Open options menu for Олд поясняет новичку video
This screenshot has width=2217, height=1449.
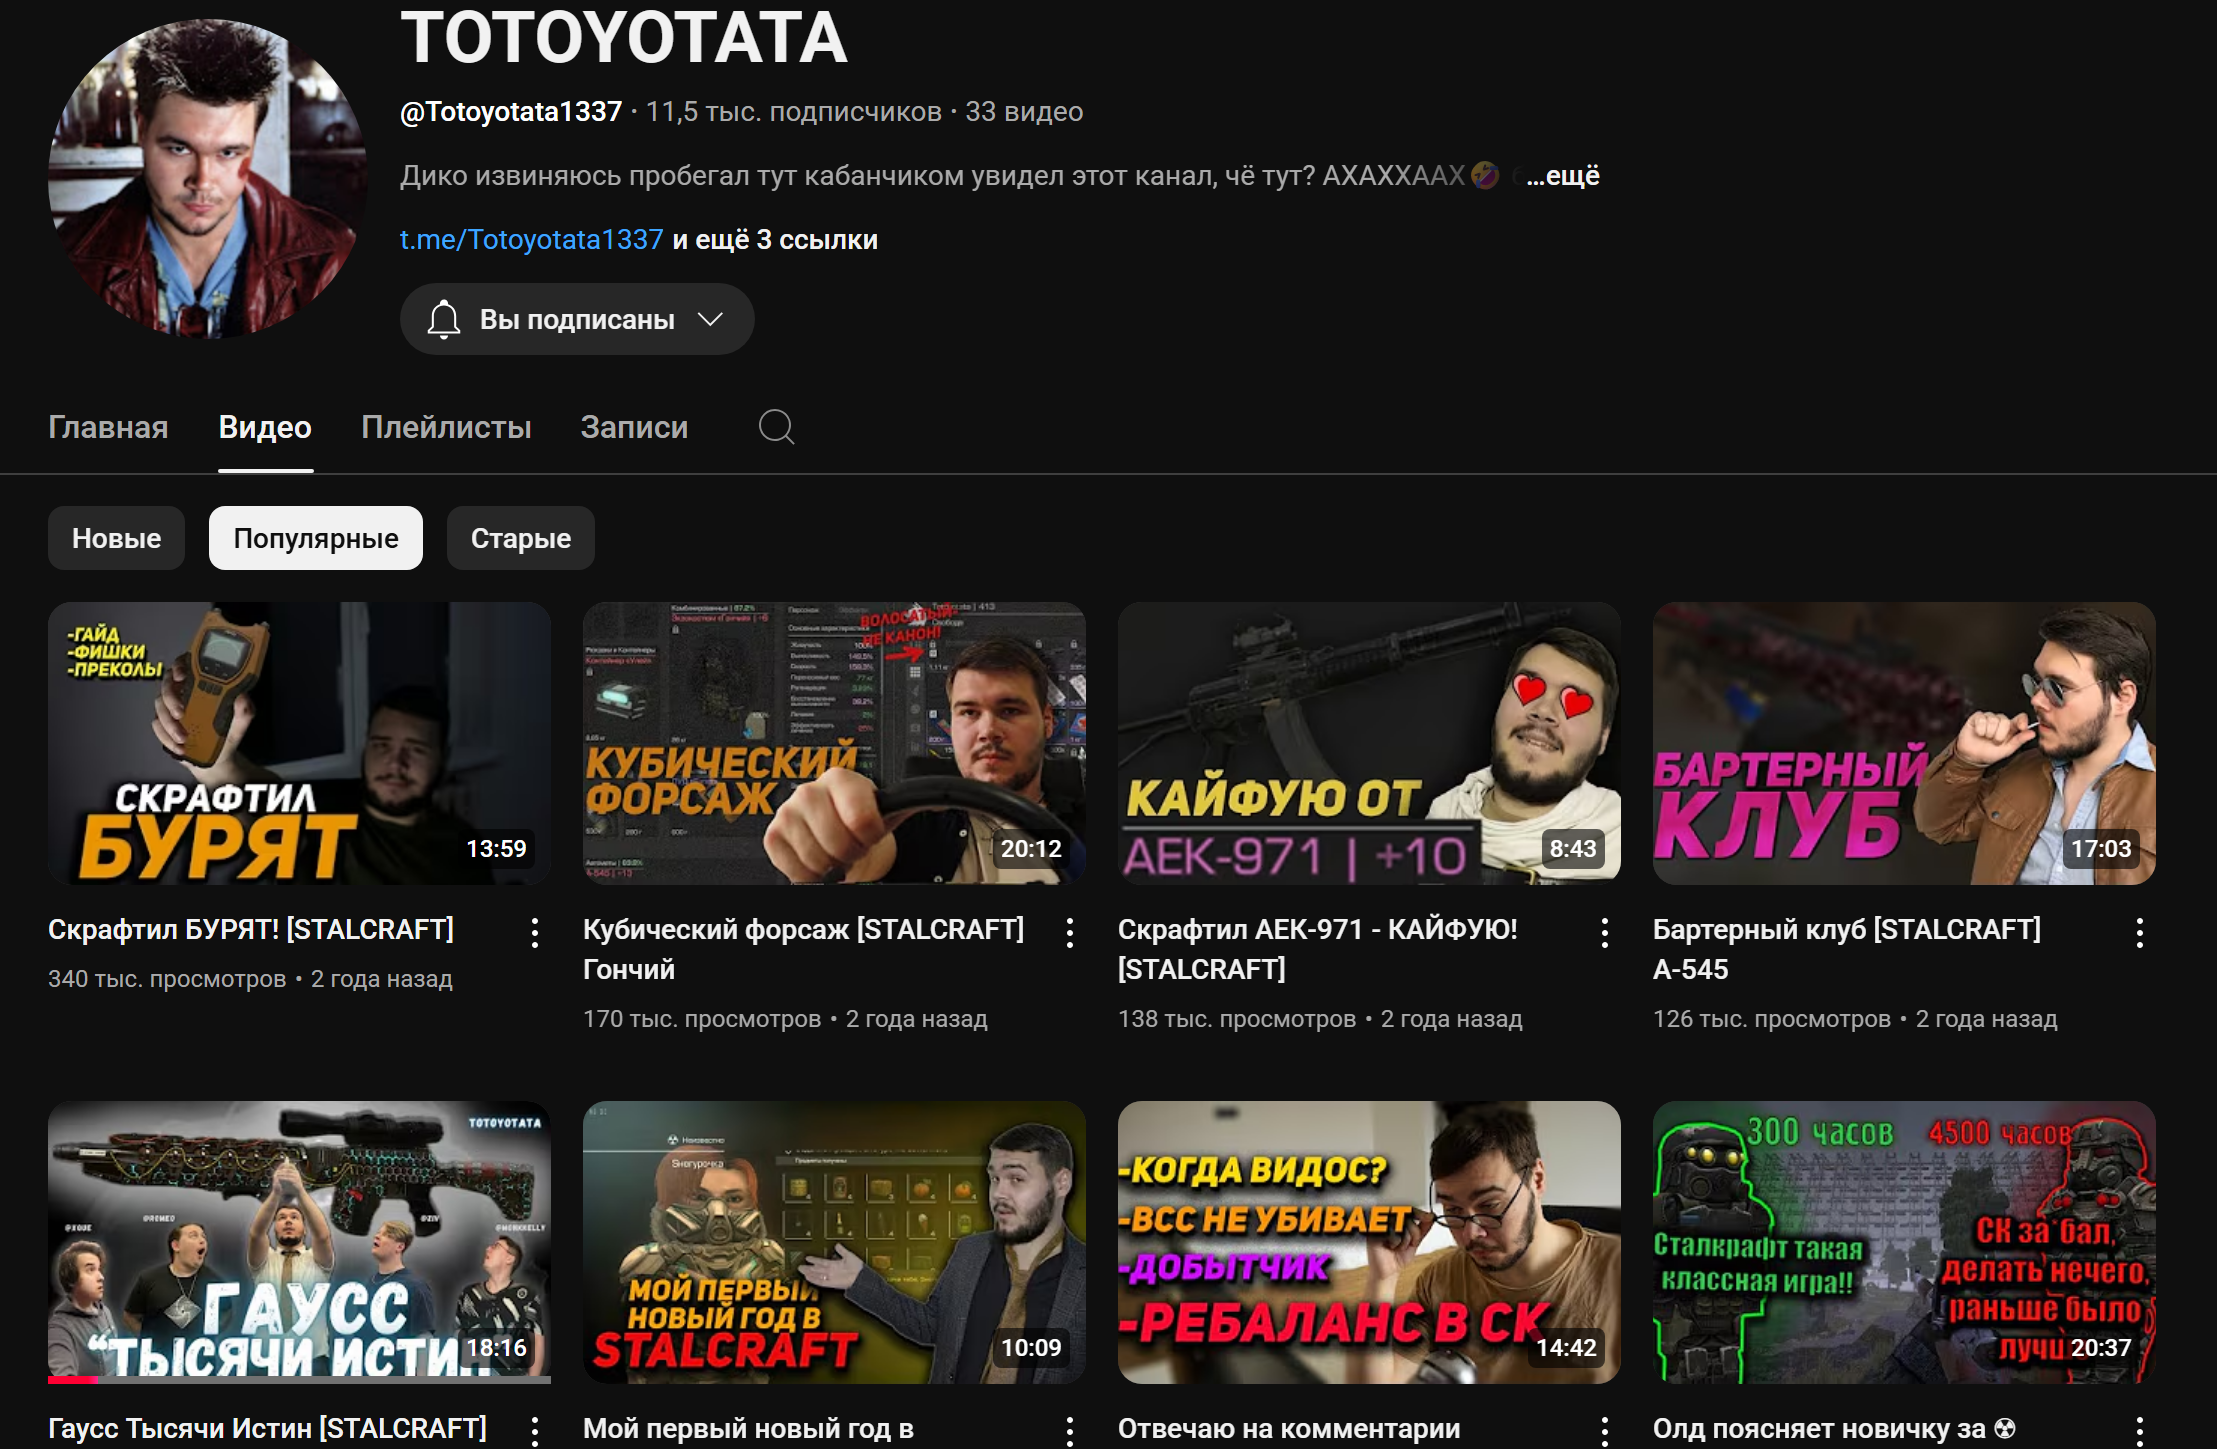click(x=2140, y=1431)
